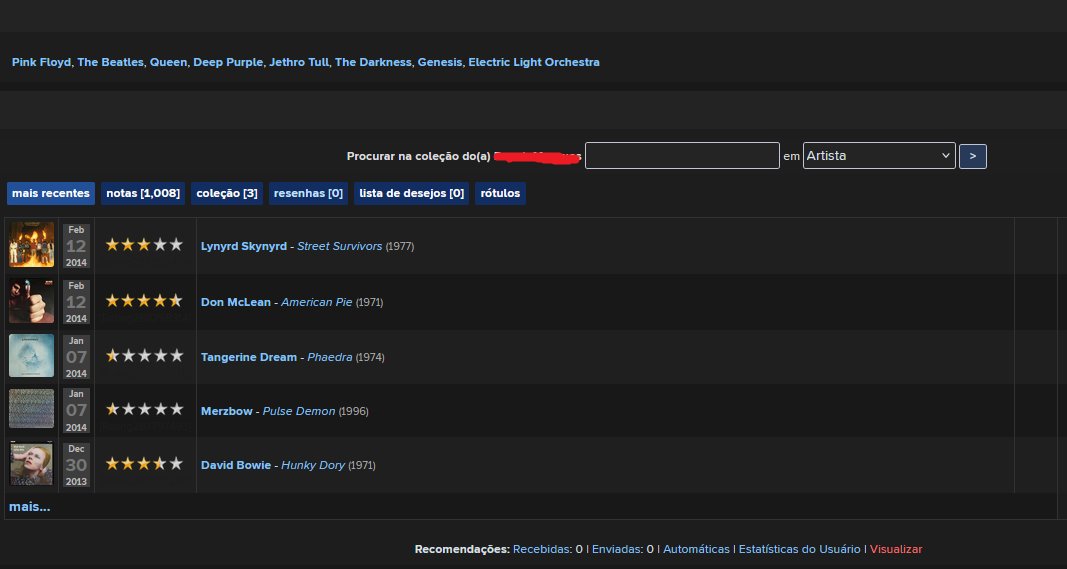Screen dimensions: 1067x569
Task: Open the Phaedra album link
Action: click(x=330, y=357)
